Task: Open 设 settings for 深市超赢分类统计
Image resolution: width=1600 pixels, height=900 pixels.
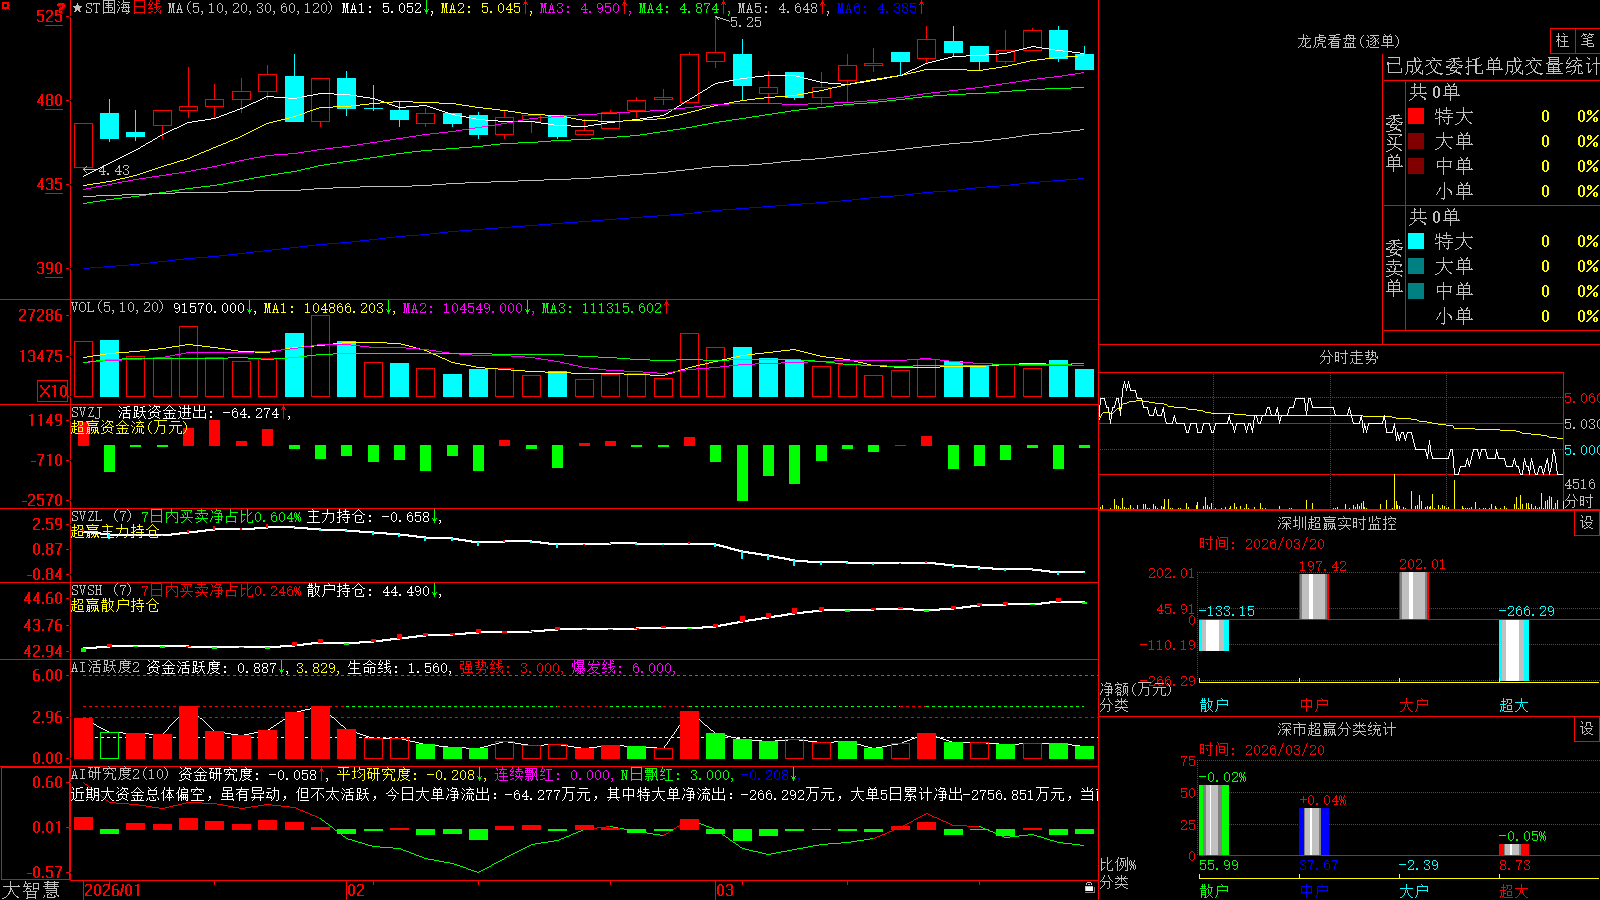Action: tap(1587, 729)
